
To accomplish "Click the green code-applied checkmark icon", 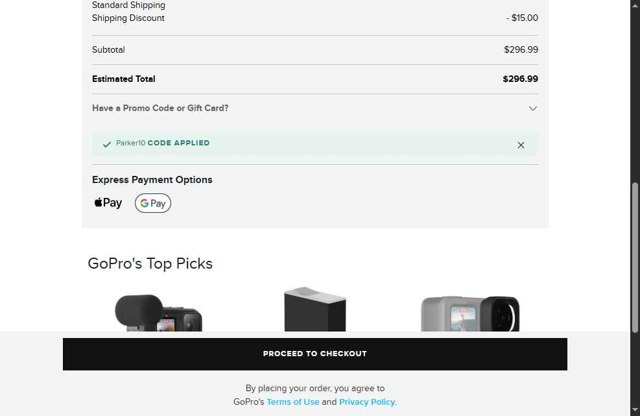I will coord(107,144).
